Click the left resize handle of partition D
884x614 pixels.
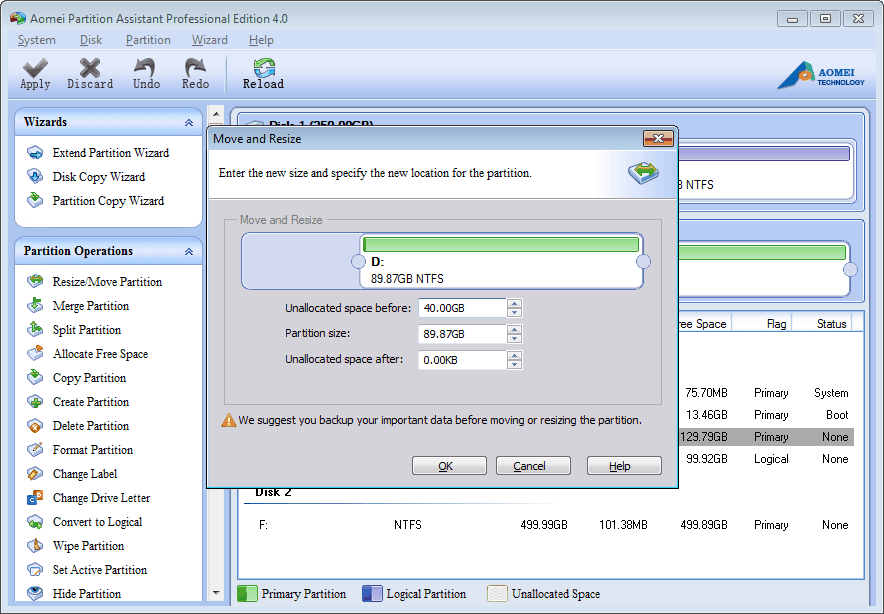[358, 261]
